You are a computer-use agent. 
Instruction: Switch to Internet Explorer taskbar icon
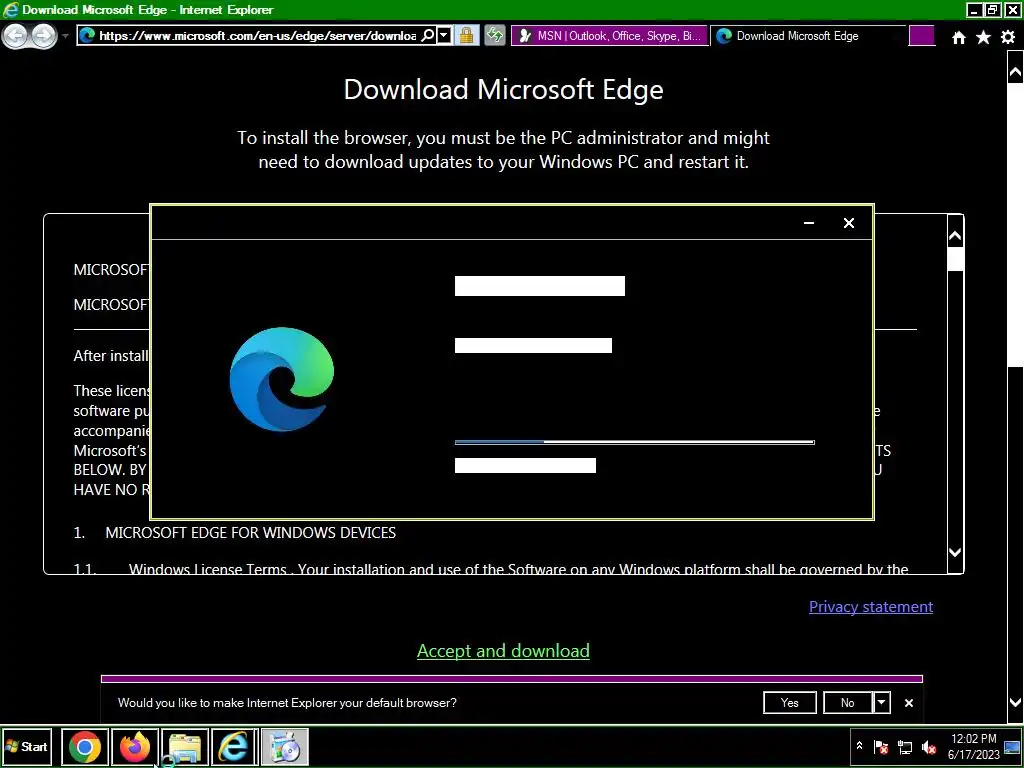(234, 746)
